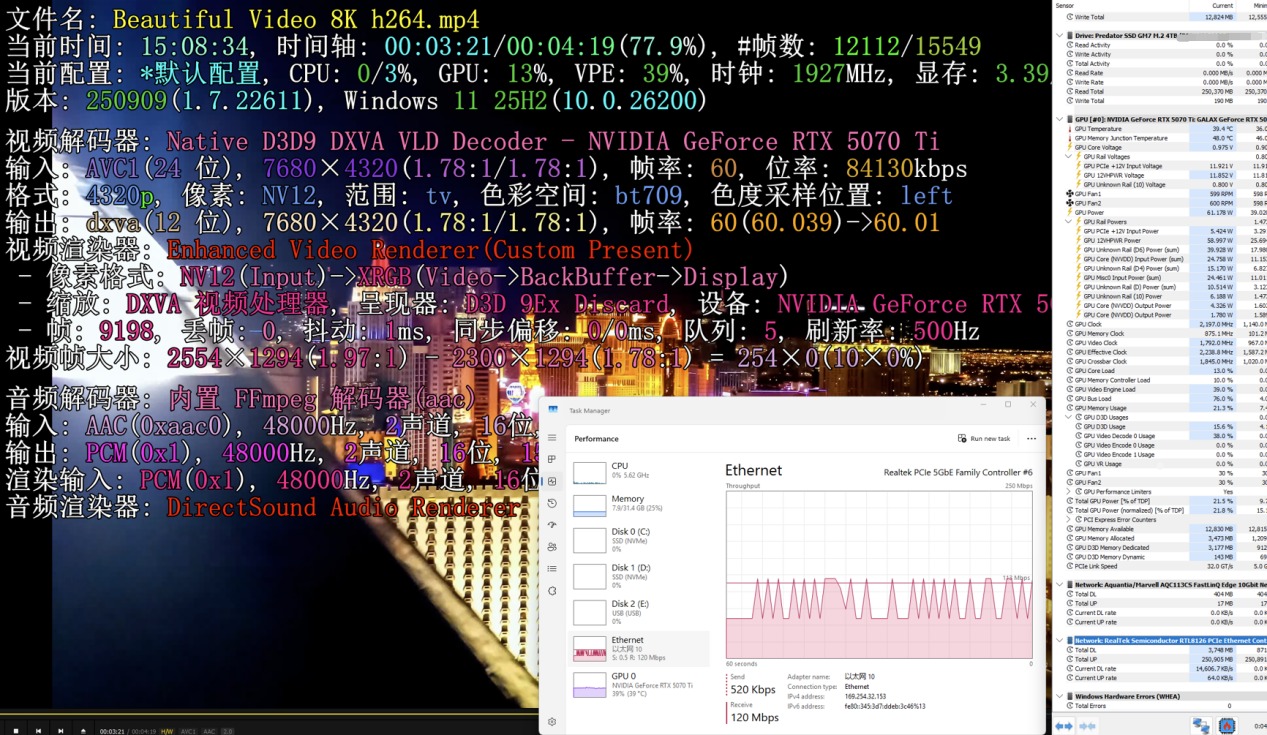The width and height of the screenshot is (1267, 735).
Task: Select Disk 0 (C:) performance item
Action: (639, 539)
